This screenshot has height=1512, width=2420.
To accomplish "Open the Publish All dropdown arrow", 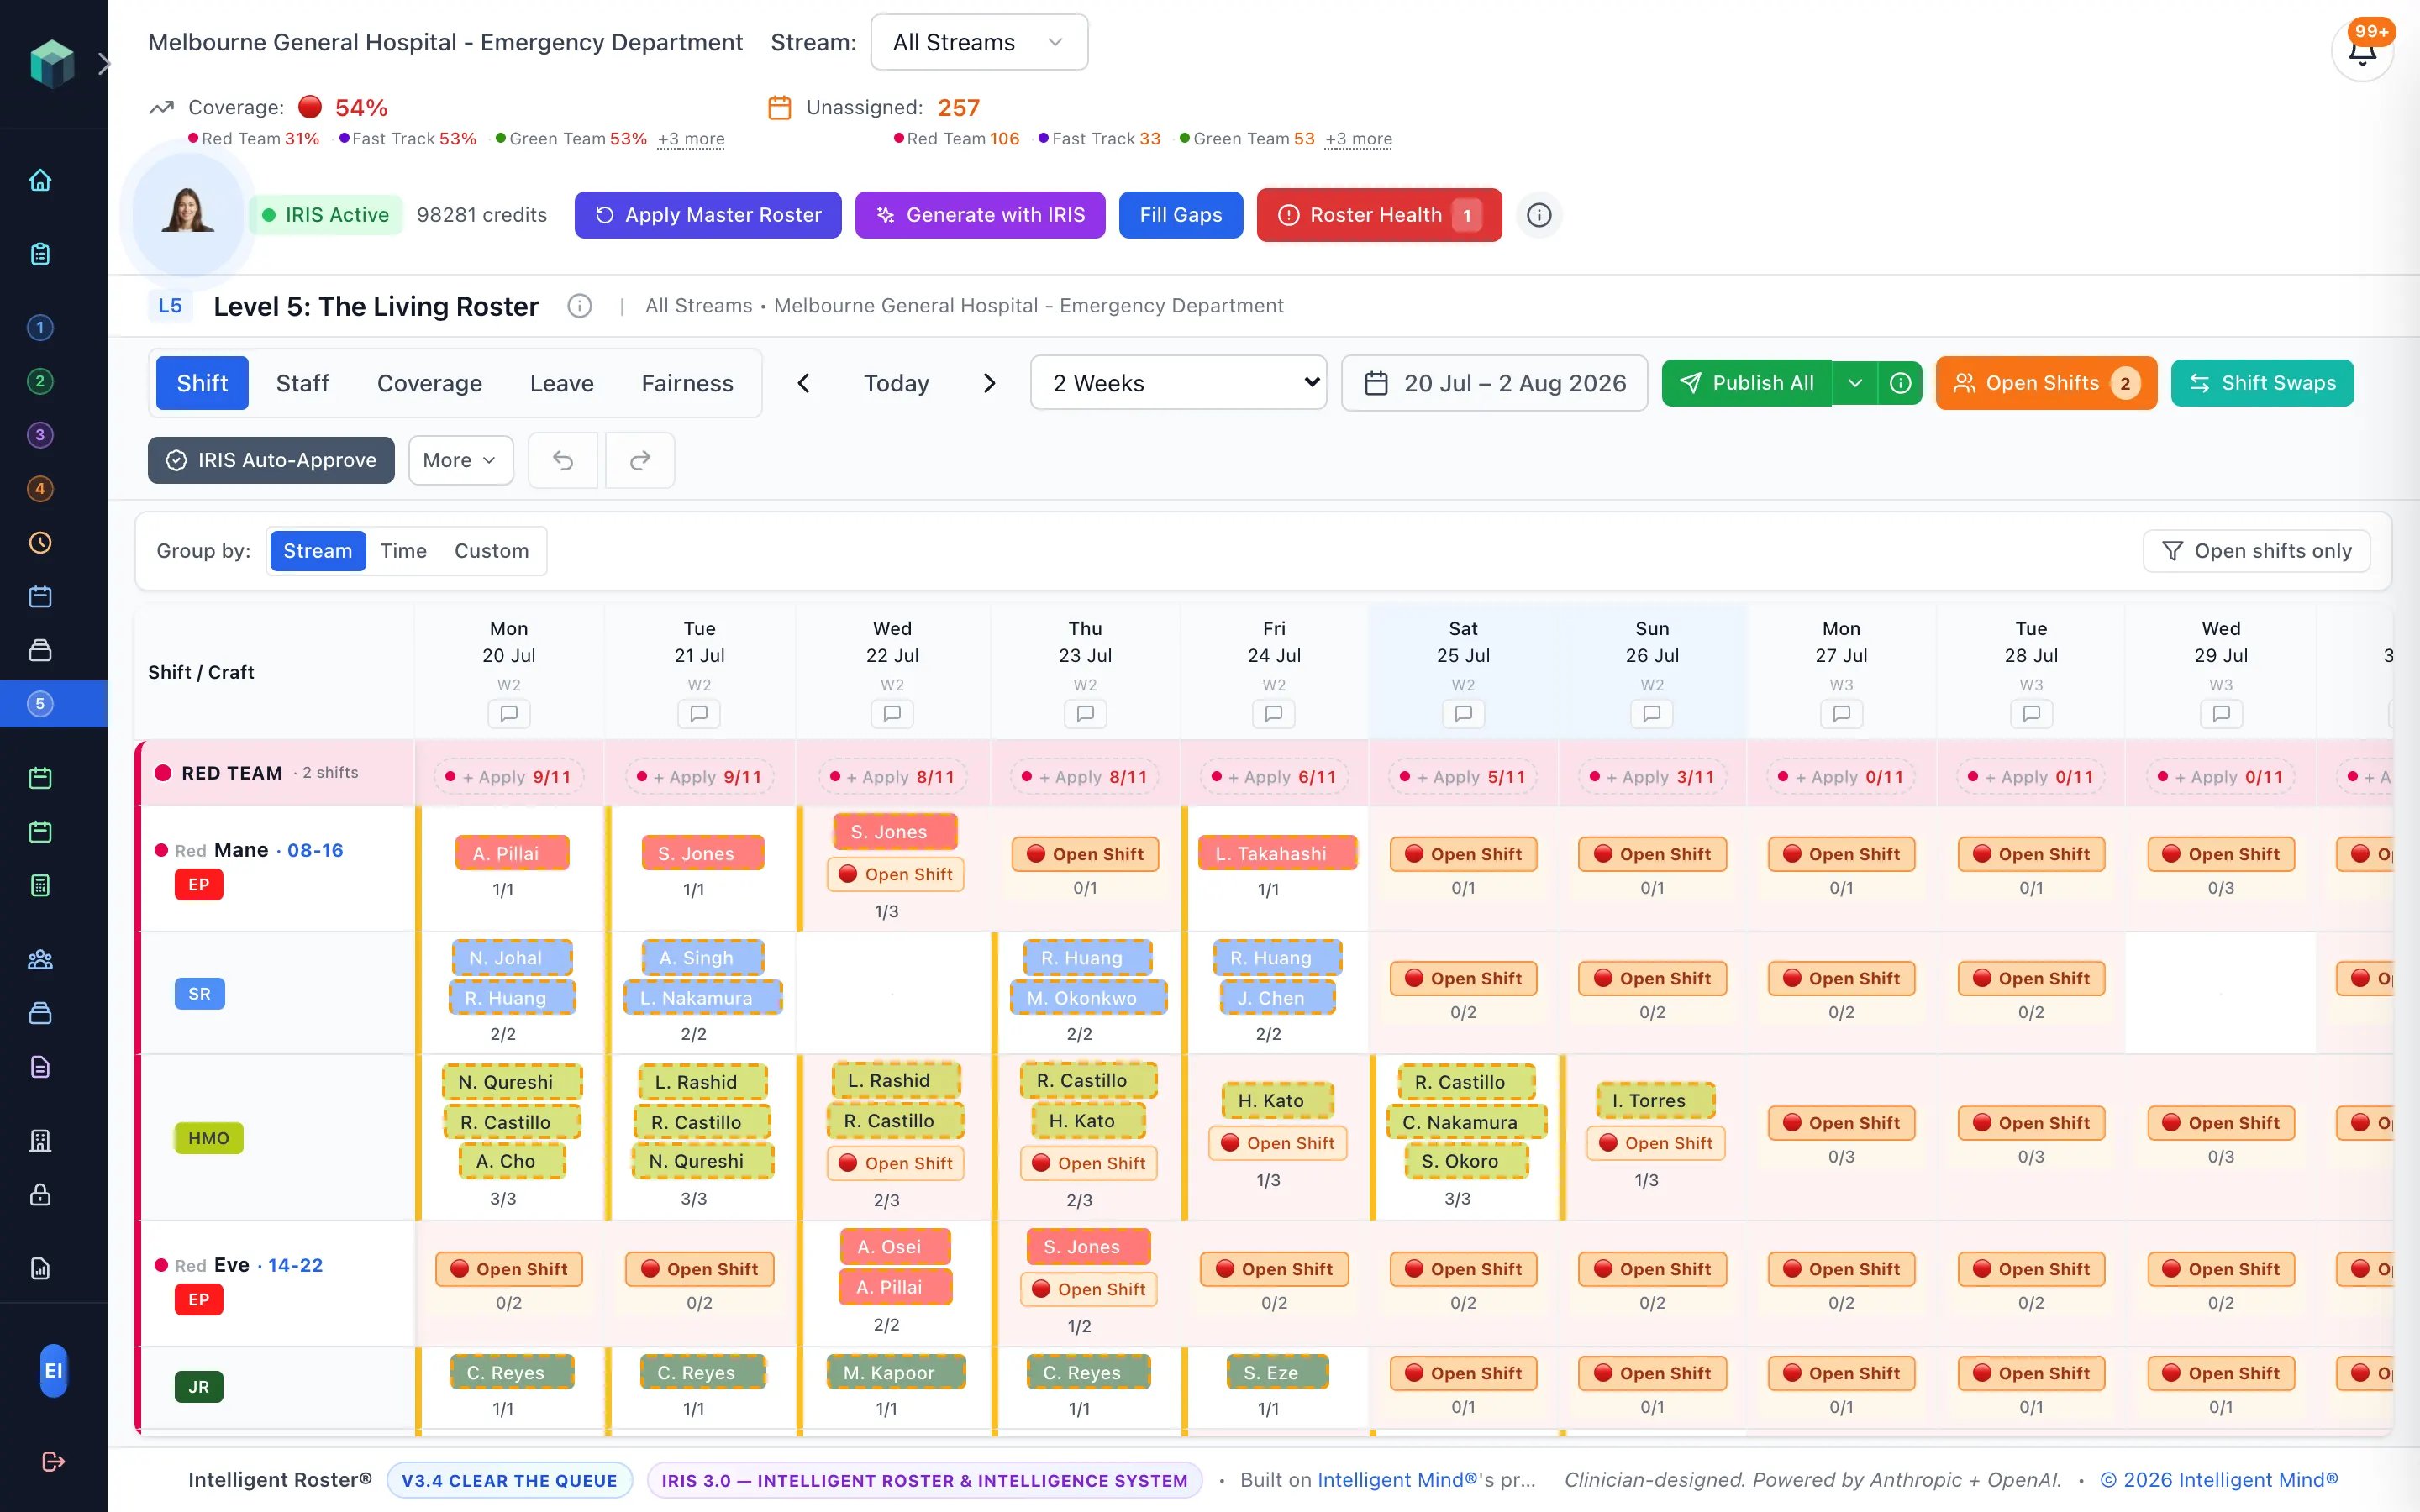I will 1854,383.
